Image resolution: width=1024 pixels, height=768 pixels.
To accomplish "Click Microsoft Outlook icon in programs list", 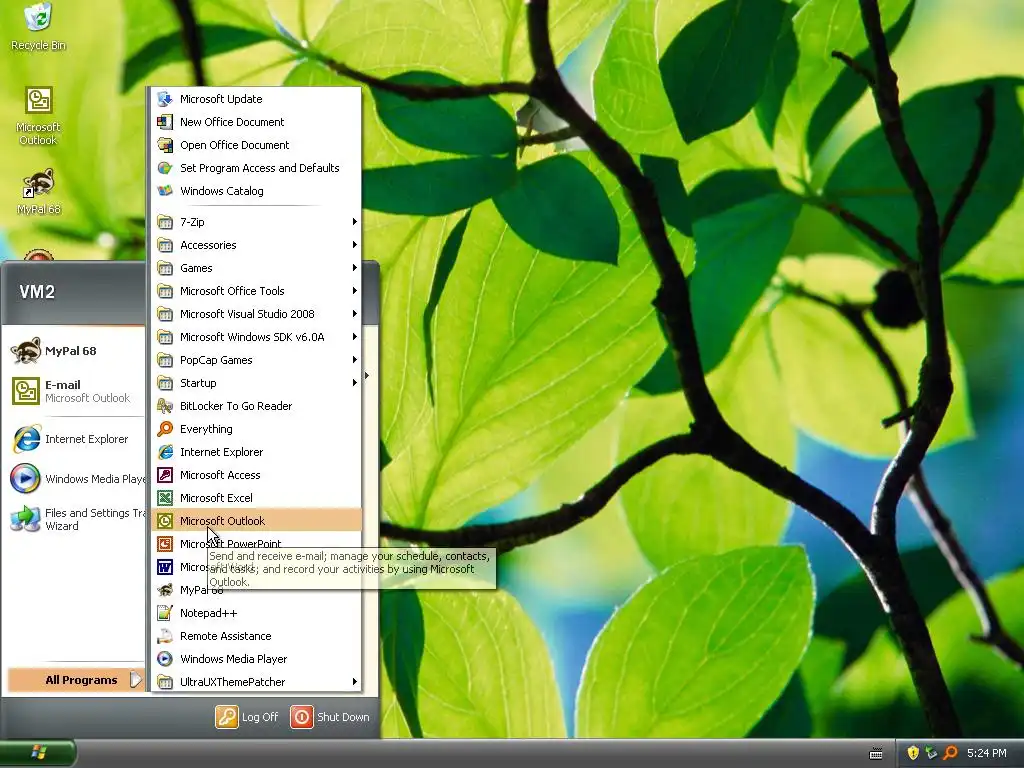I will (165, 520).
